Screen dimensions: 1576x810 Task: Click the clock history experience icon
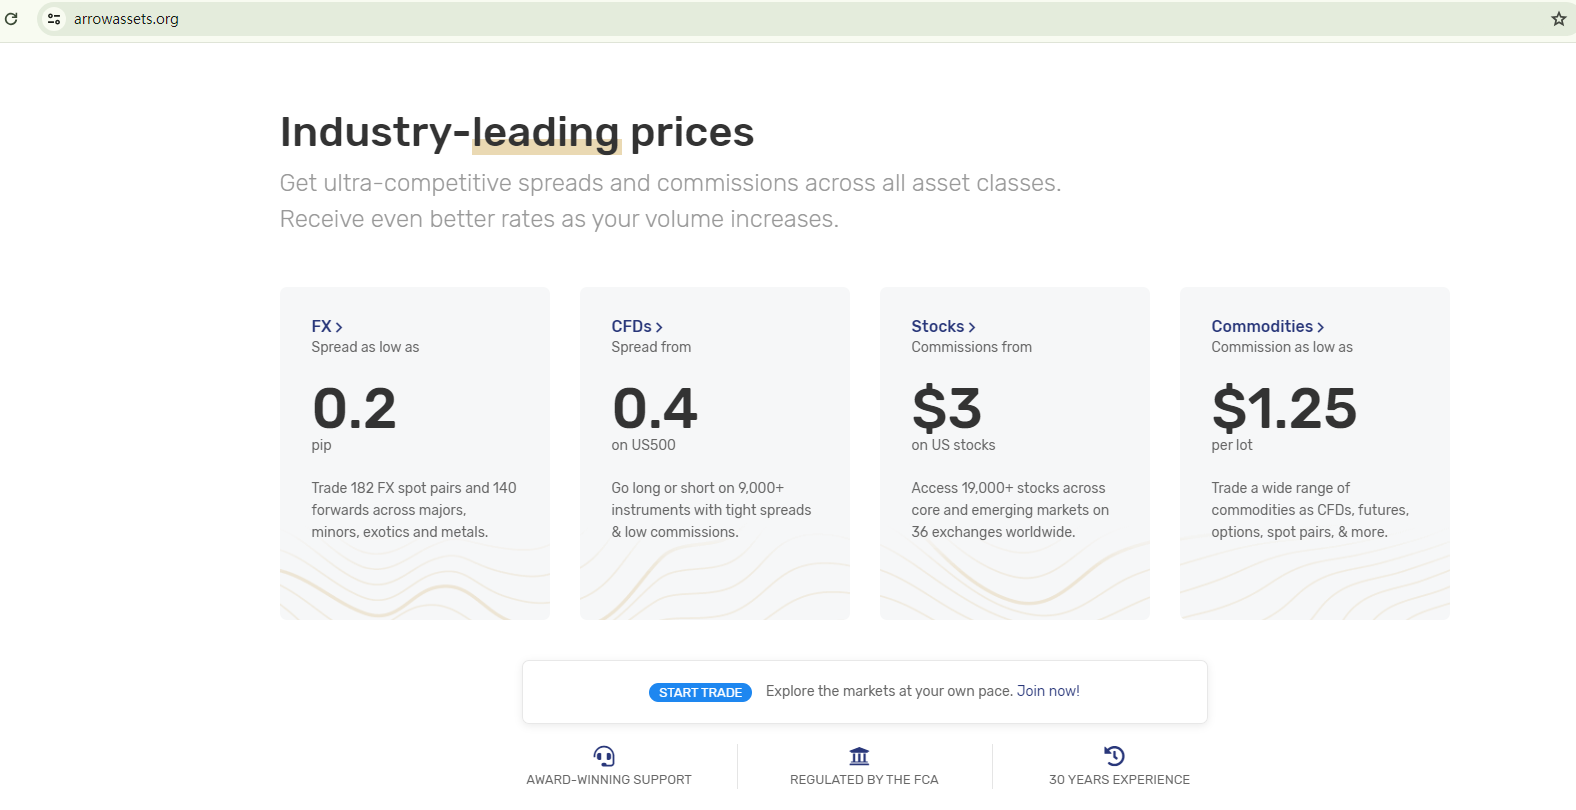pos(1115,756)
